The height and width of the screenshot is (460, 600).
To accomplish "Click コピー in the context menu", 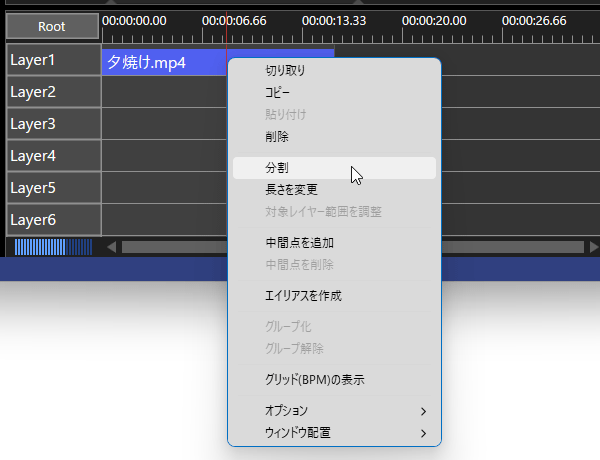I will (x=334, y=93).
